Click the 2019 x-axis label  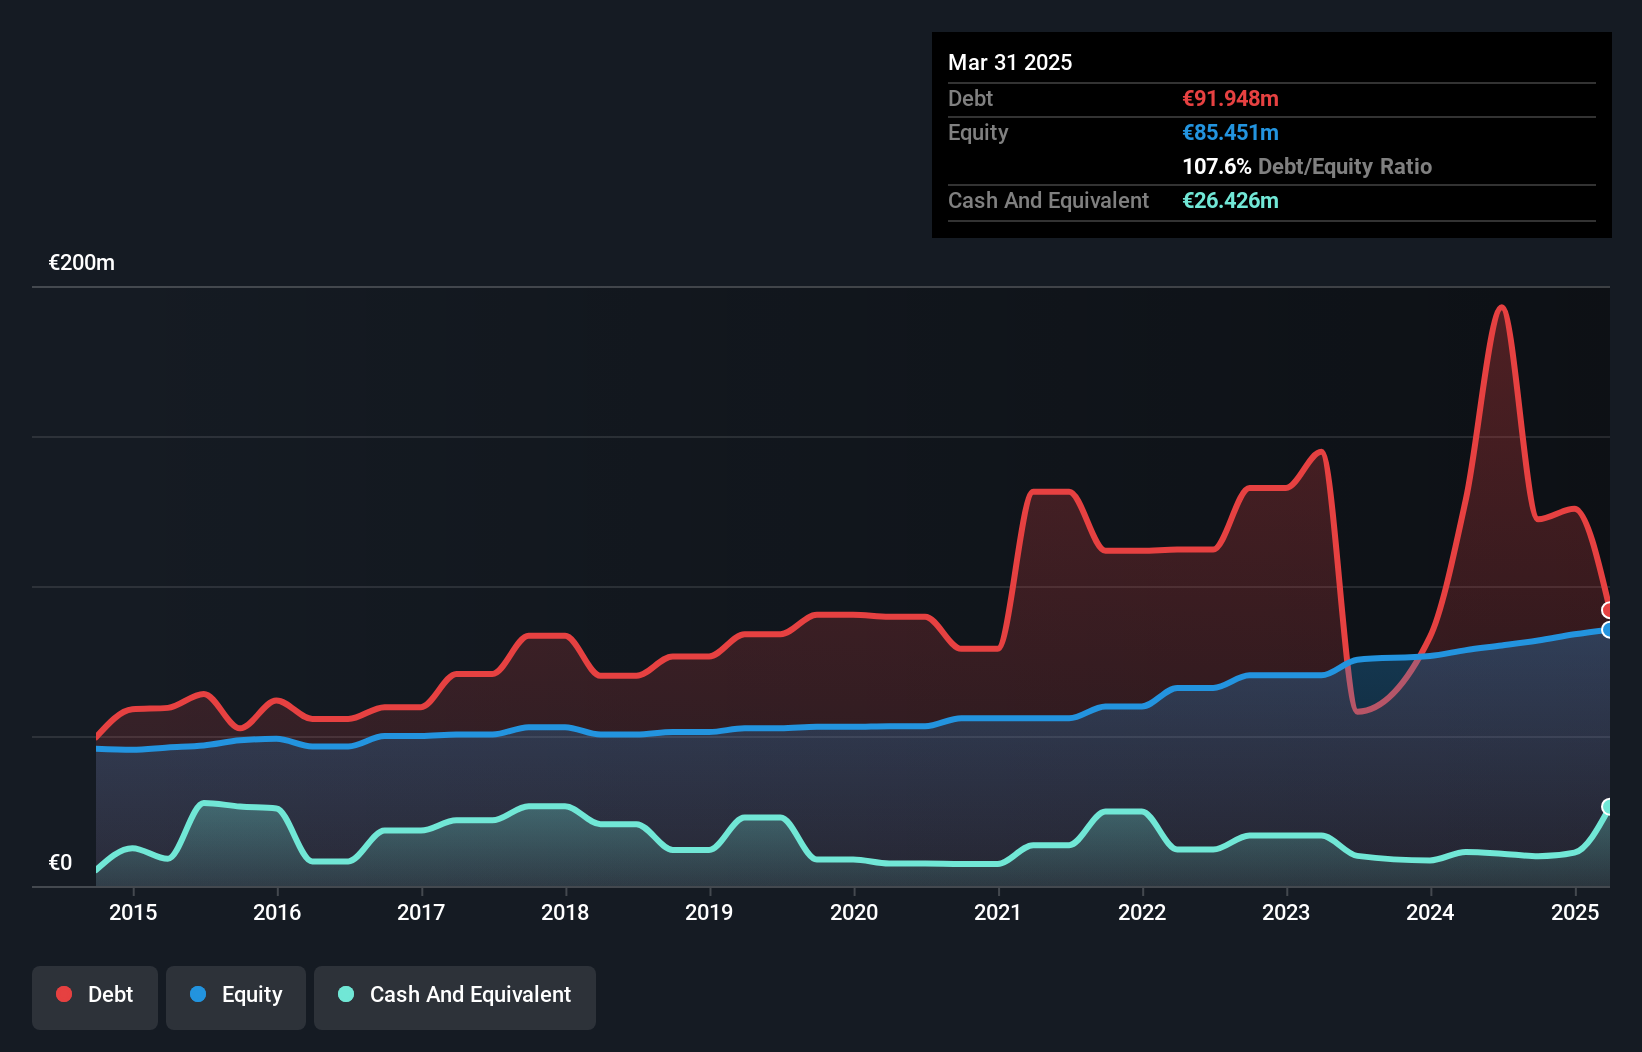709,912
